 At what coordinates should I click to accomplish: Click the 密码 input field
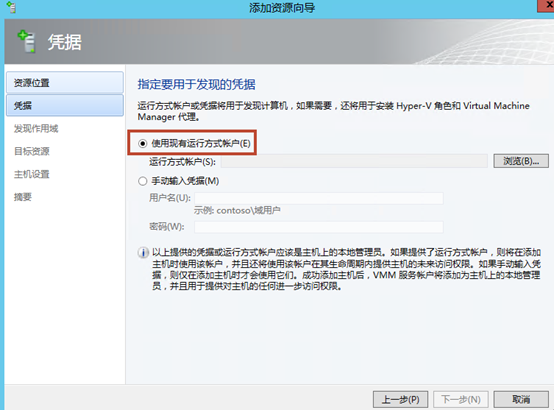(x=319, y=227)
